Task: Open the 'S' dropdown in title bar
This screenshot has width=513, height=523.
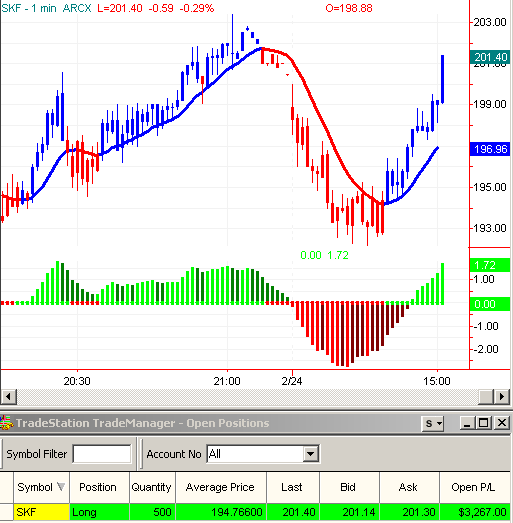Action: (433, 424)
